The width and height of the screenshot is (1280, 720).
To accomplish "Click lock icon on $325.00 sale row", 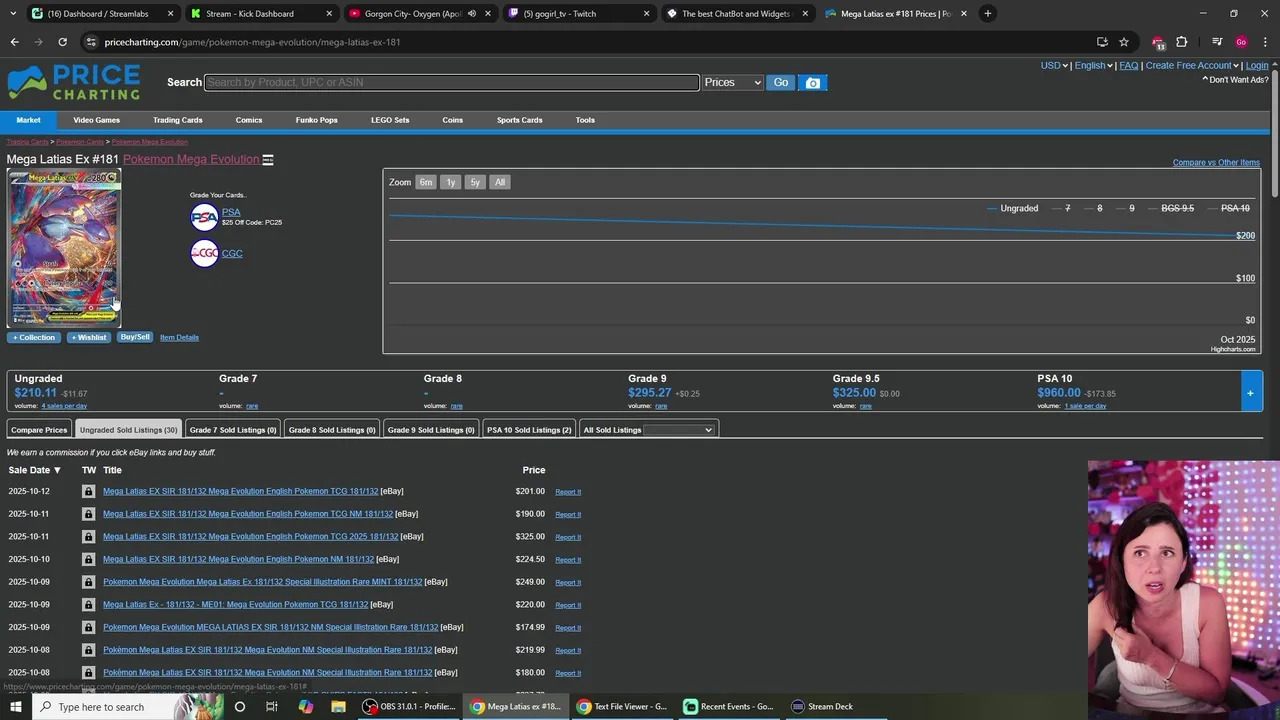I will tap(88, 537).
